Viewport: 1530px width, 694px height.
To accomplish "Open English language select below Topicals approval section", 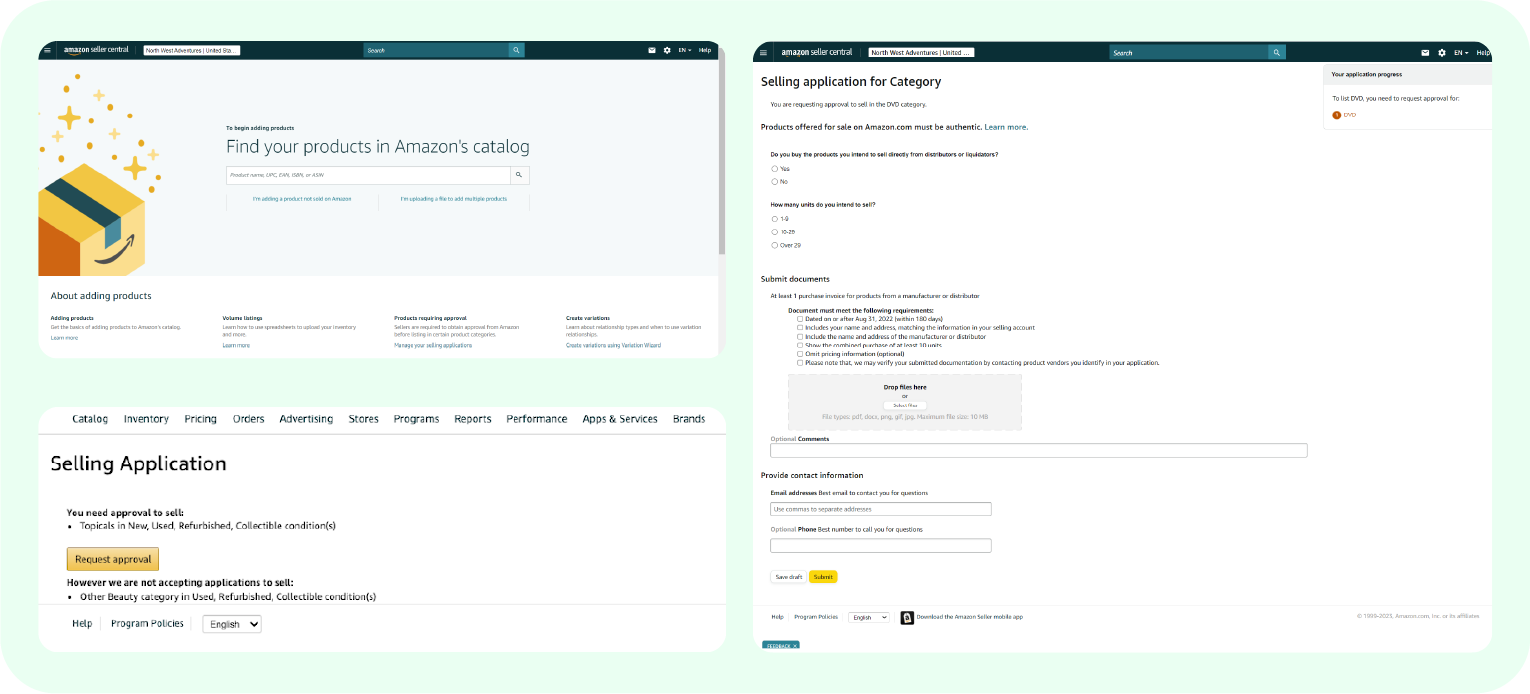I will pos(232,624).
